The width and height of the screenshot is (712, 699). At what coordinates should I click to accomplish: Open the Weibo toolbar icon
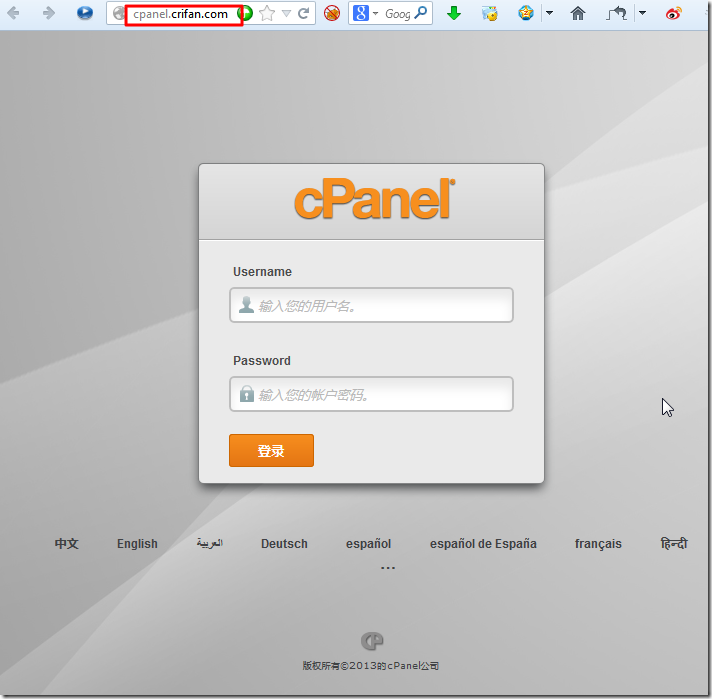tap(673, 14)
